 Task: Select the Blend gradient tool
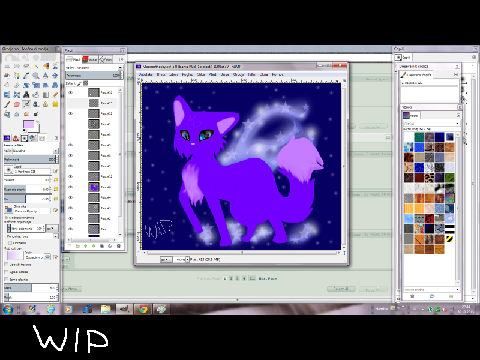(46, 95)
